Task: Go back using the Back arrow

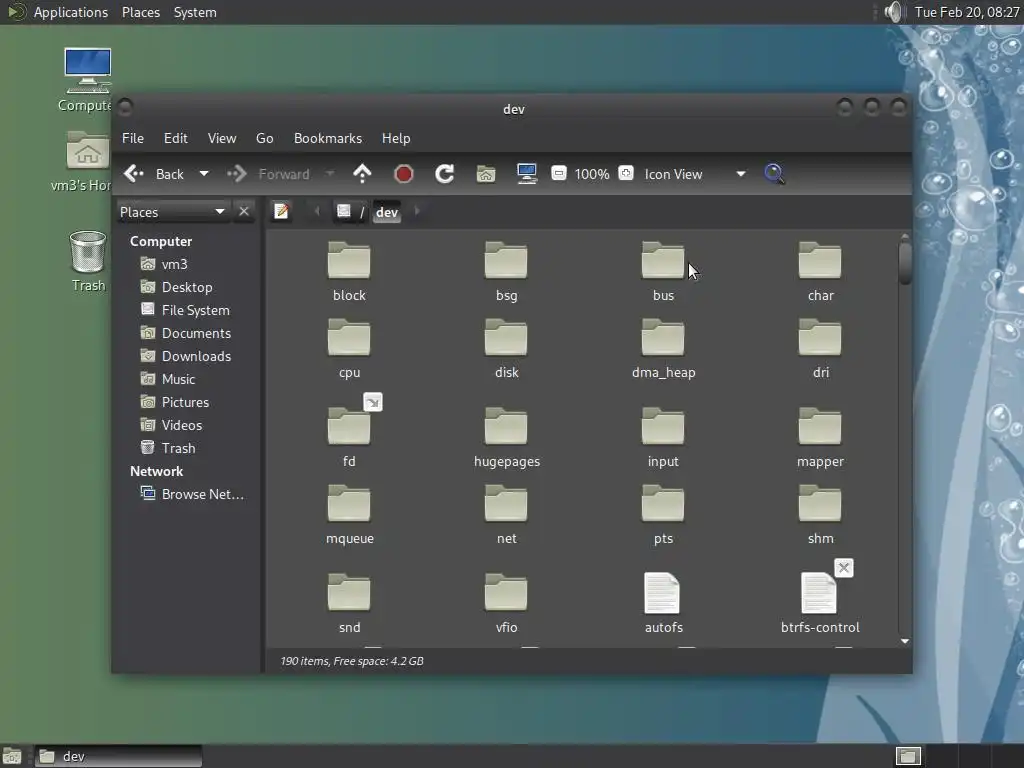Action: click(x=154, y=174)
